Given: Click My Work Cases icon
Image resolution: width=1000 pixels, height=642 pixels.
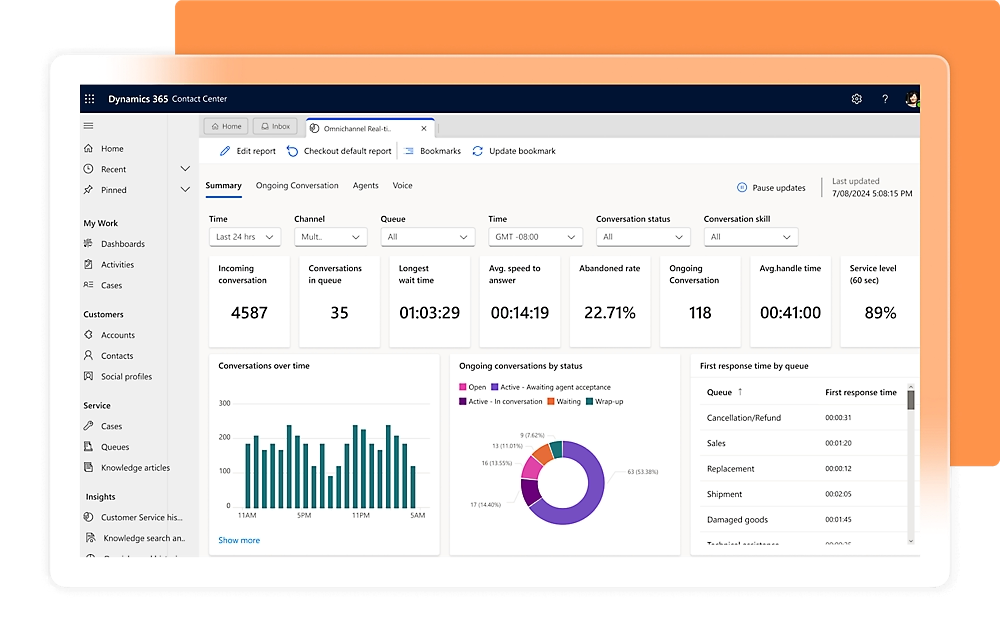Looking at the screenshot, I should [x=89, y=285].
